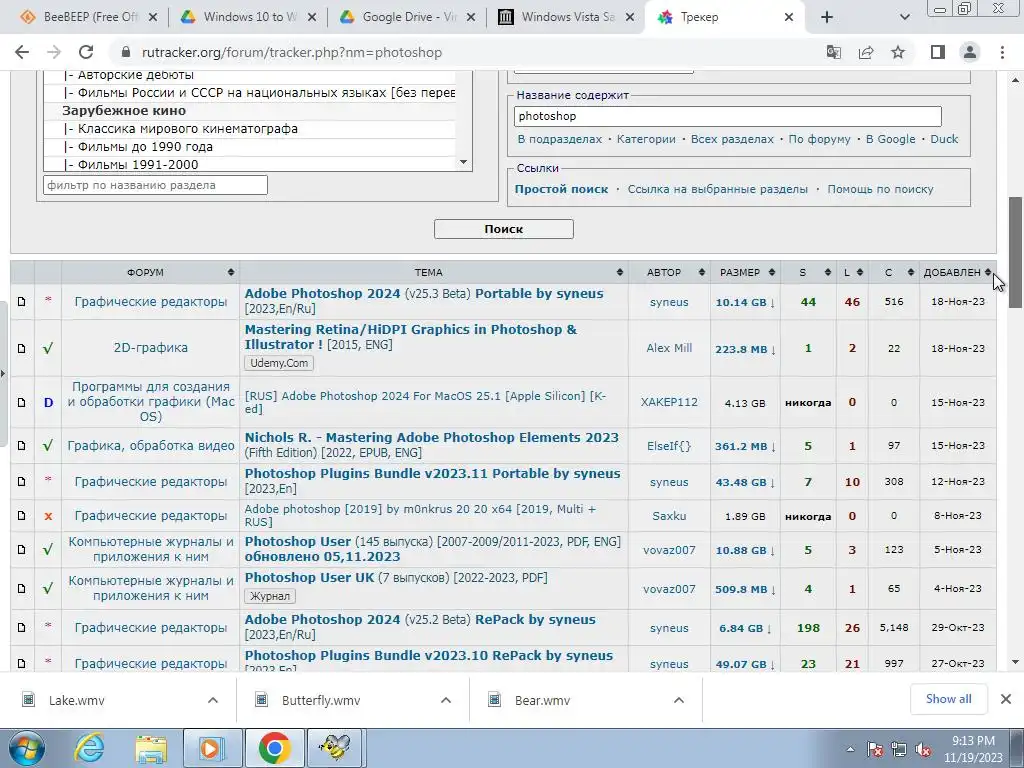Viewport: 1024px width, 768px height.
Task: Open the tab search dropdown arrow
Action: click(x=904, y=17)
